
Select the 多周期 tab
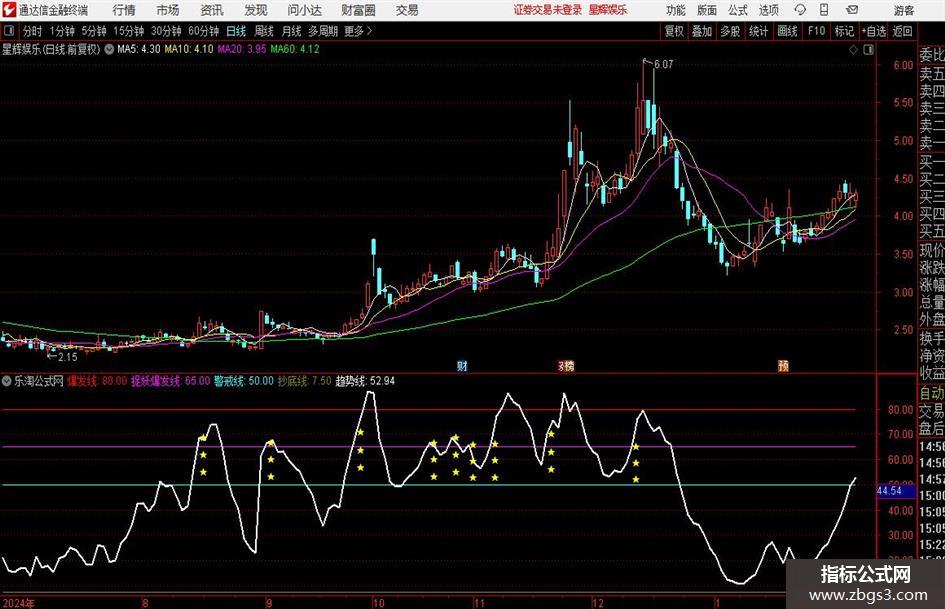323,31
